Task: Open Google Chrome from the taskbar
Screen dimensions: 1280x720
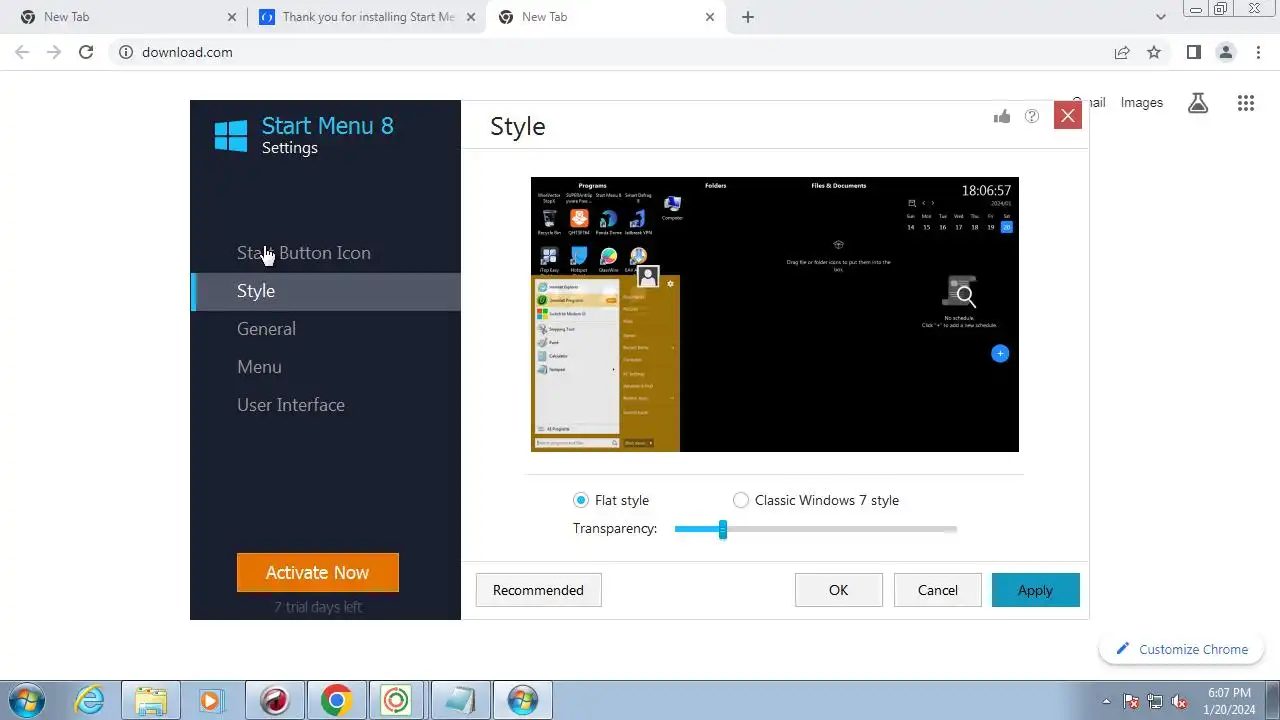Action: click(x=335, y=700)
